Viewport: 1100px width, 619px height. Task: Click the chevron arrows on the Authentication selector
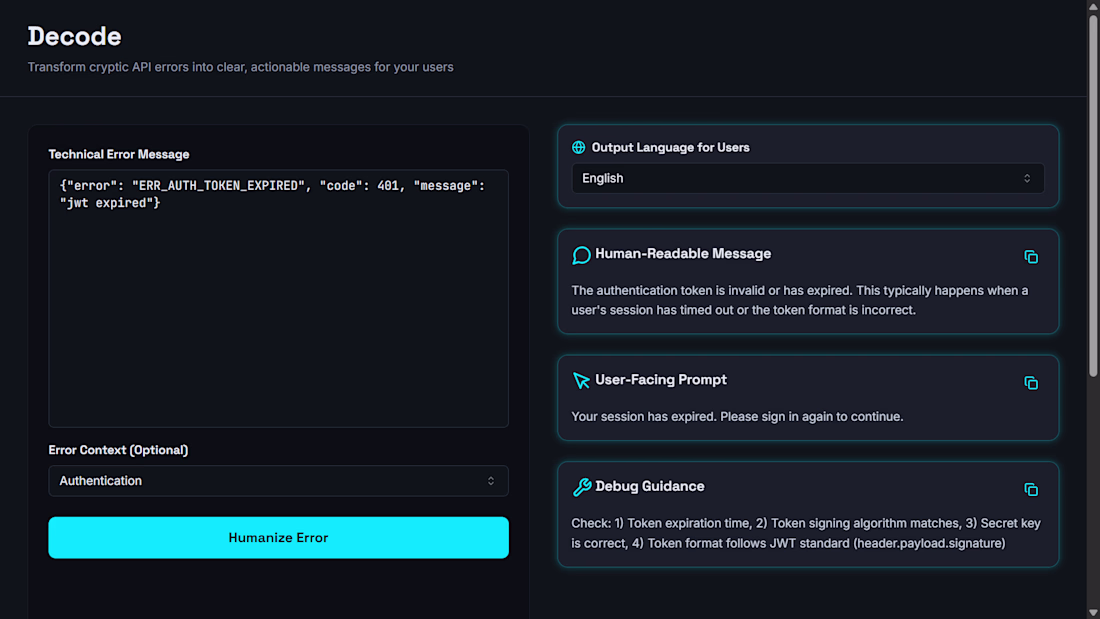491,481
